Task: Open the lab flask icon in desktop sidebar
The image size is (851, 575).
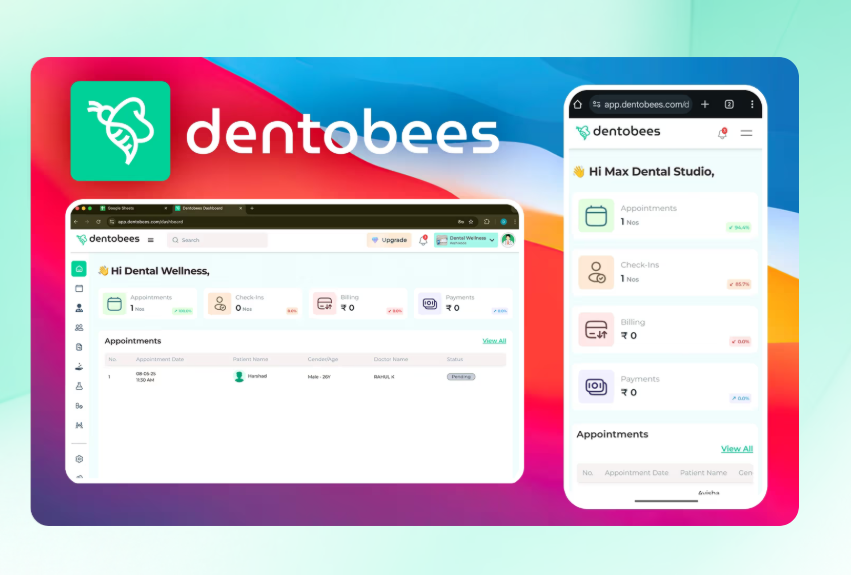Action: [x=79, y=386]
